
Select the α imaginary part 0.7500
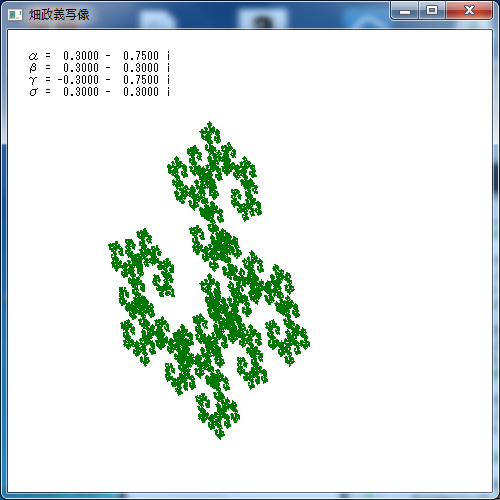pos(141,56)
